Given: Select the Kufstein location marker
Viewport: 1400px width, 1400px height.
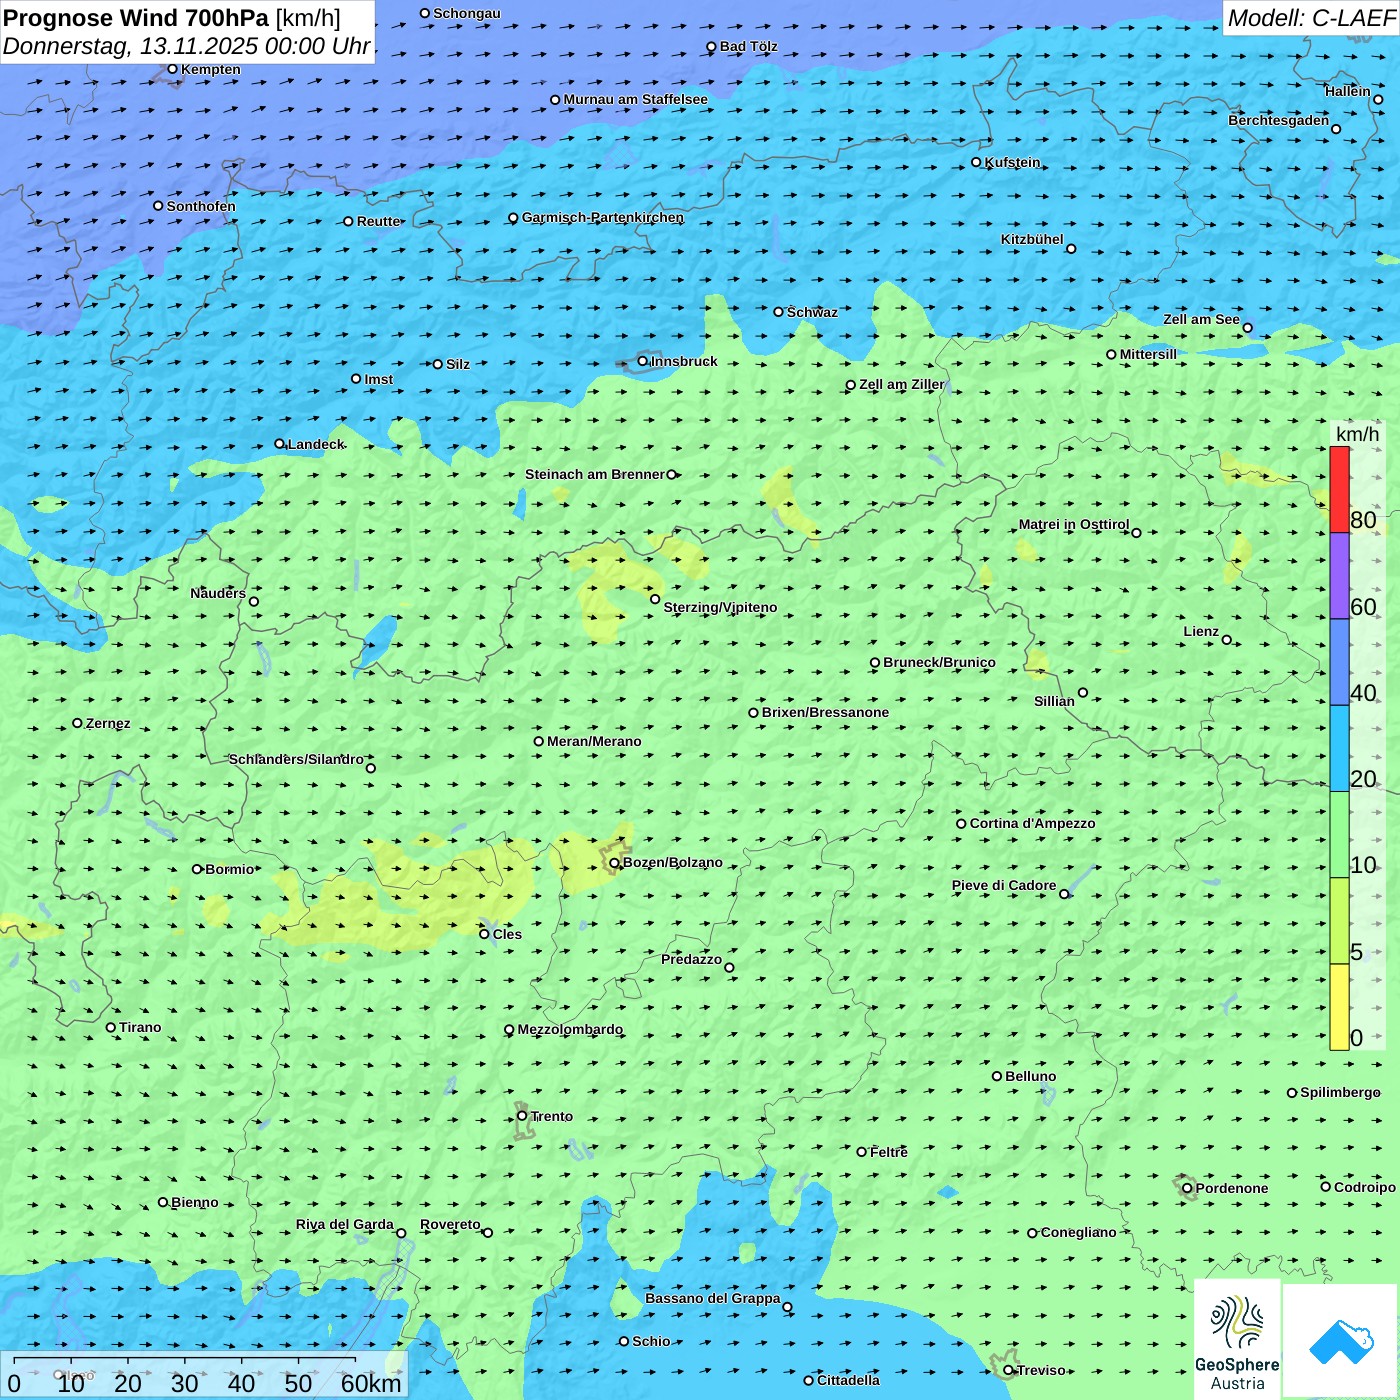Looking at the screenshot, I should tap(977, 162).
